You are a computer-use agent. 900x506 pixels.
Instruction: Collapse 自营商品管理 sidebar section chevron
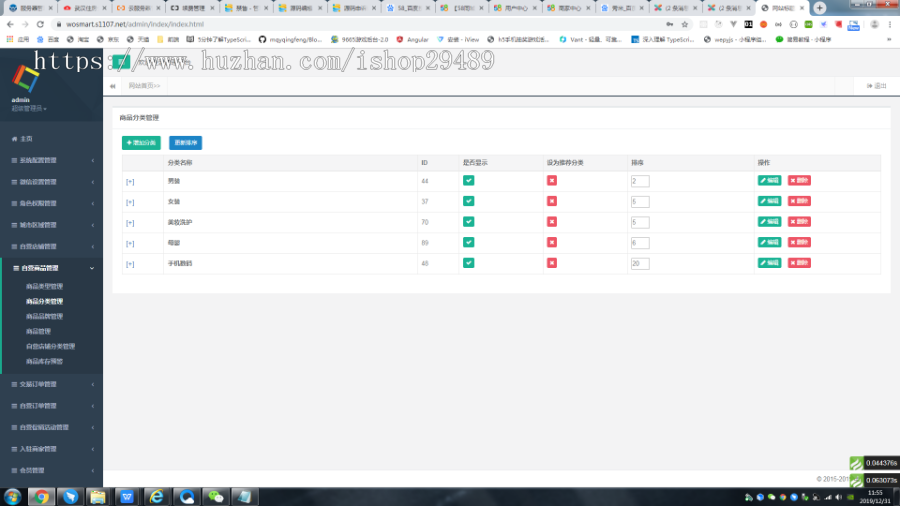92,268
